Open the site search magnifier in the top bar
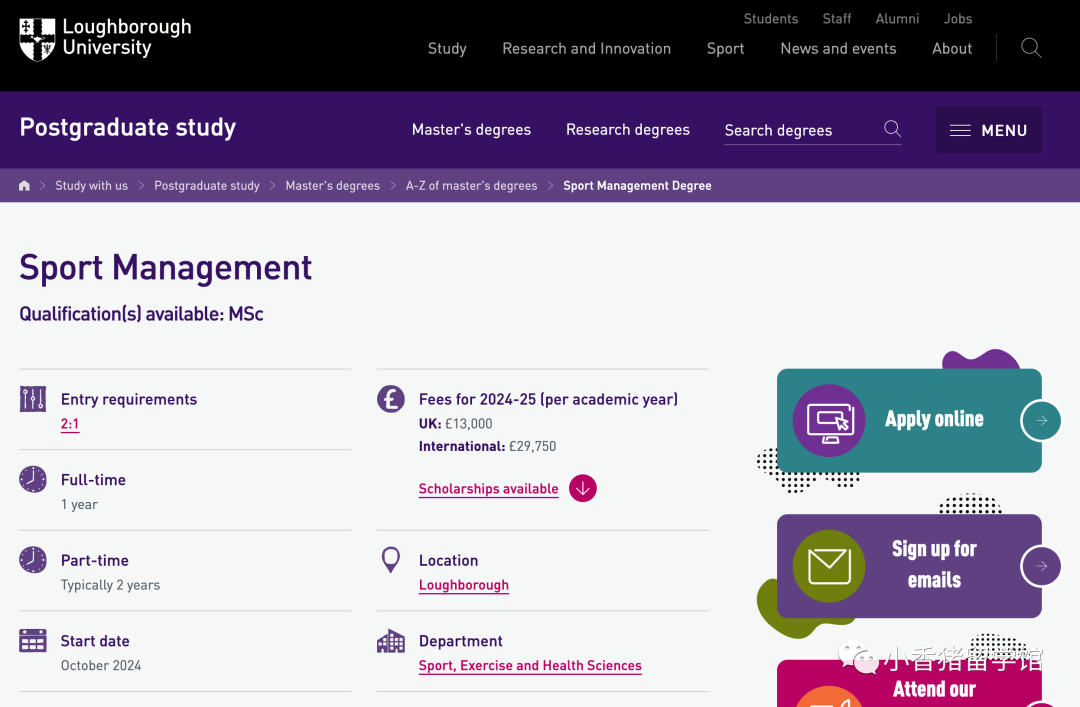Image resolution: width=1080 pixels, height=707 pixels. pos(1030,48)
